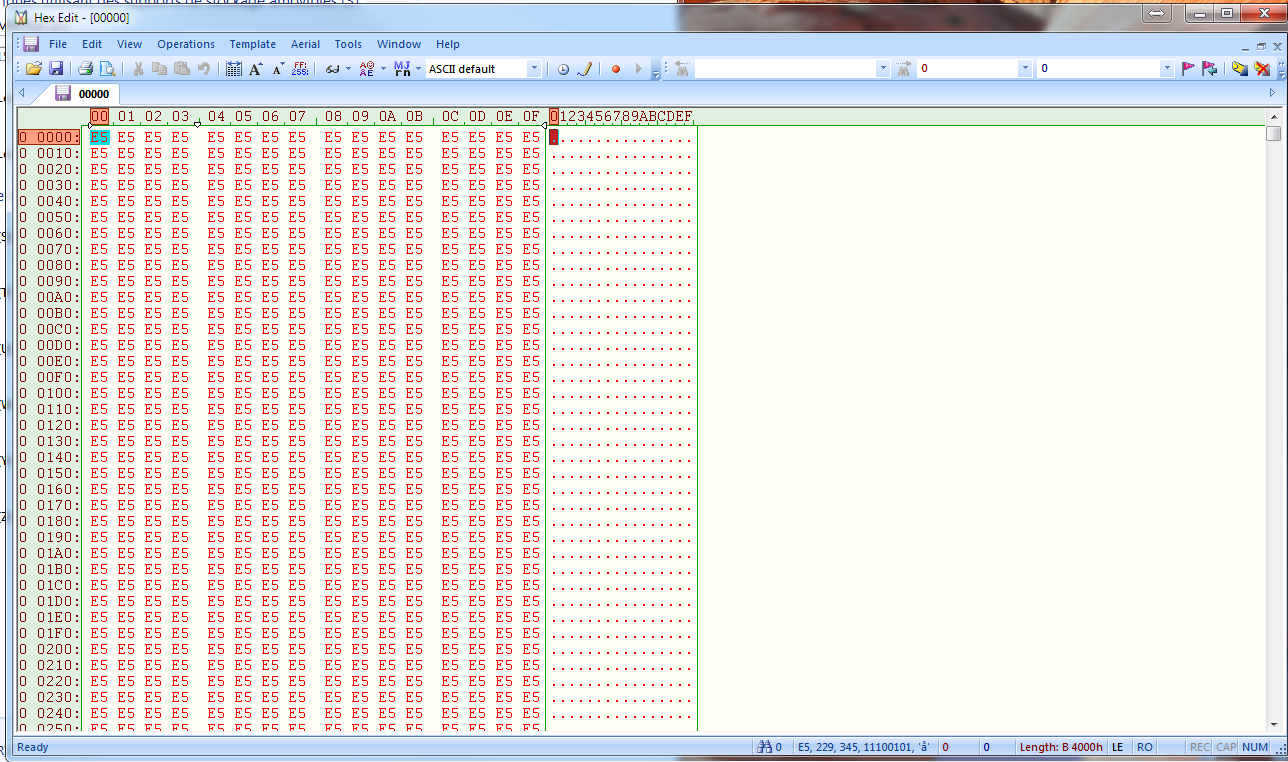Open the calculator icon in the toolbar
The image size is (1288, 762).
(x=234, y=69)
